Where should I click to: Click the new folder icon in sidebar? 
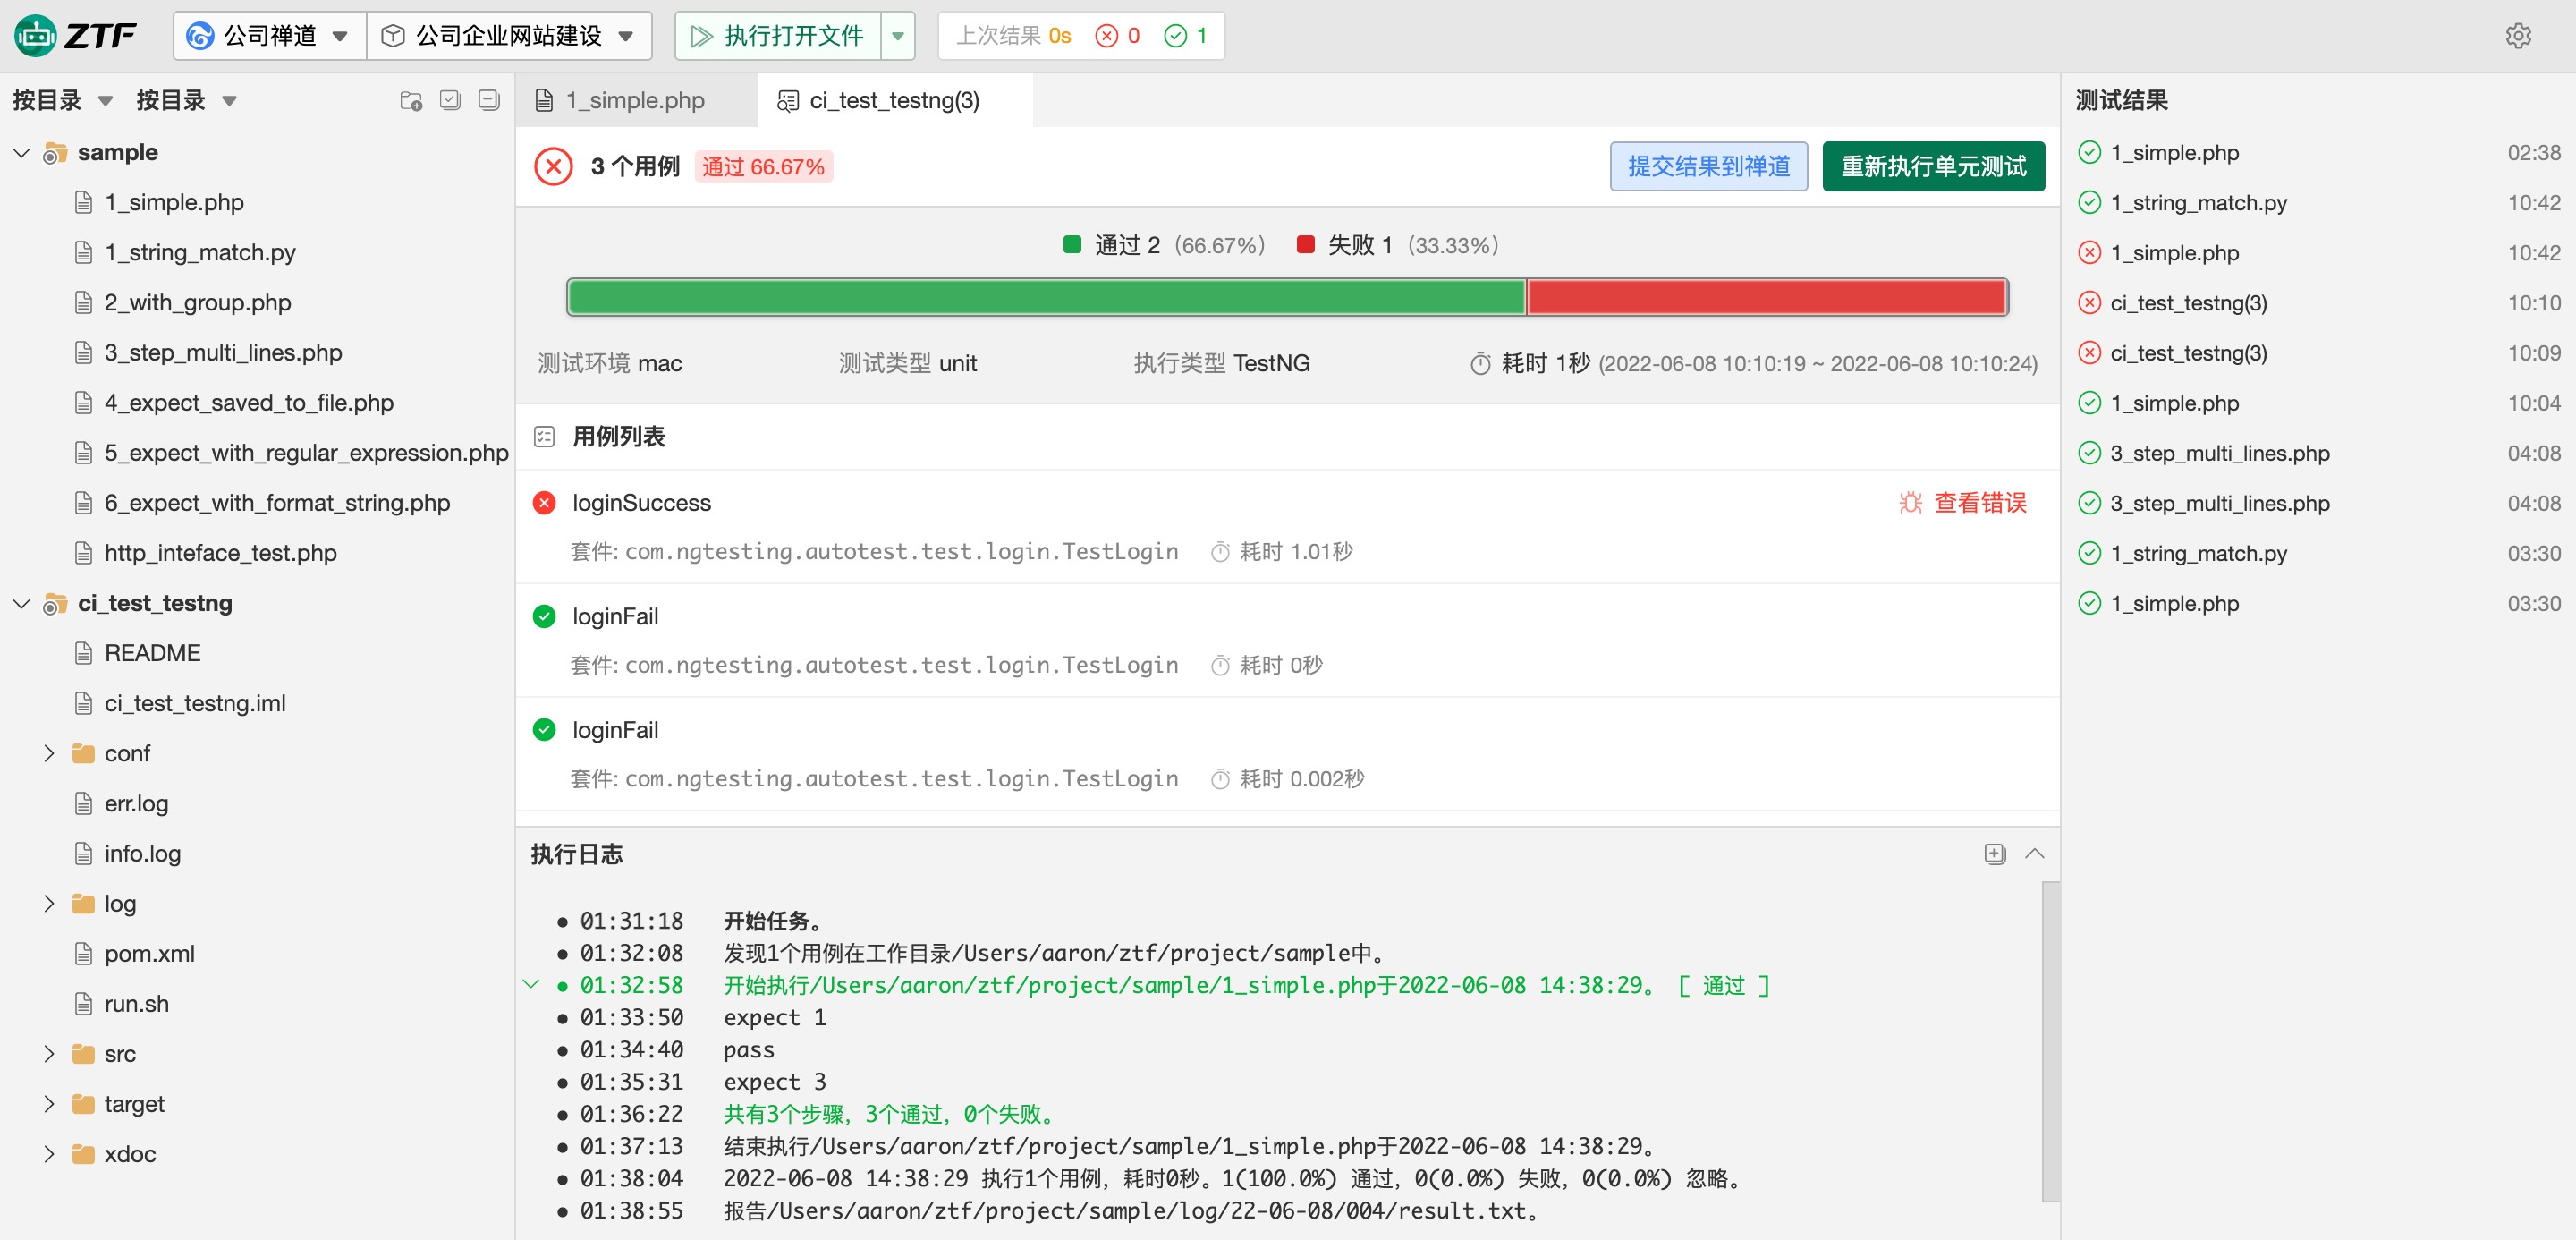(x=411, y=100)
